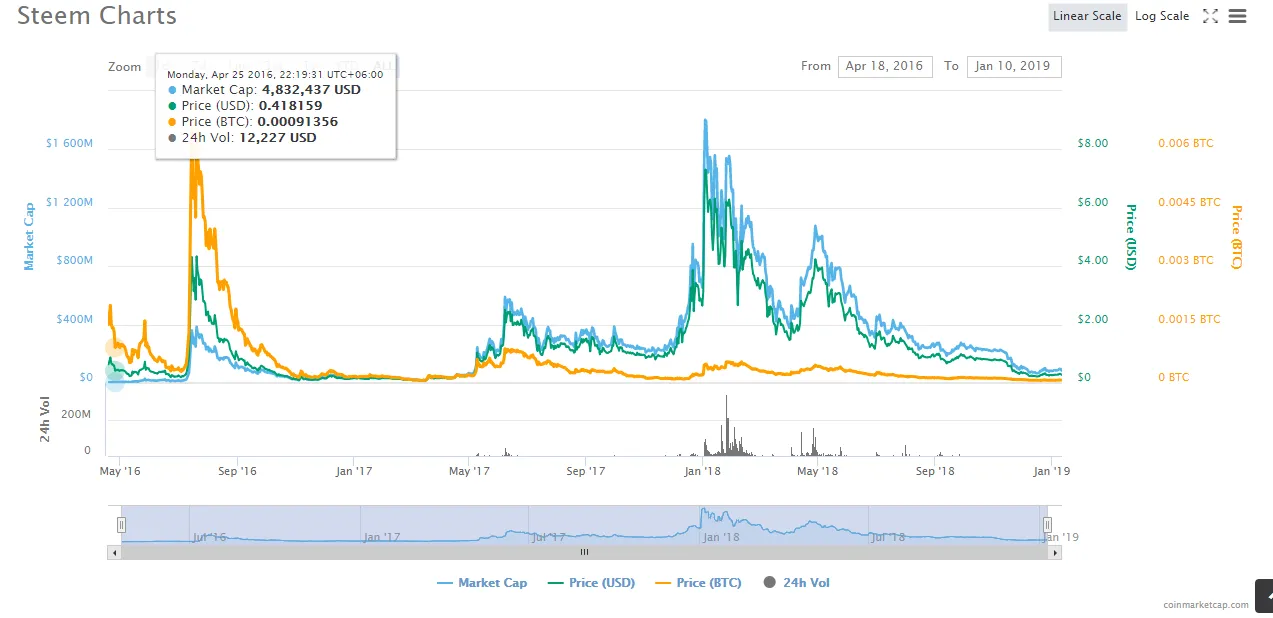Click the dark tab at bottom-right page edge
The height and width of the screenshot is (618, 1273).
(x=1264, y=594)
